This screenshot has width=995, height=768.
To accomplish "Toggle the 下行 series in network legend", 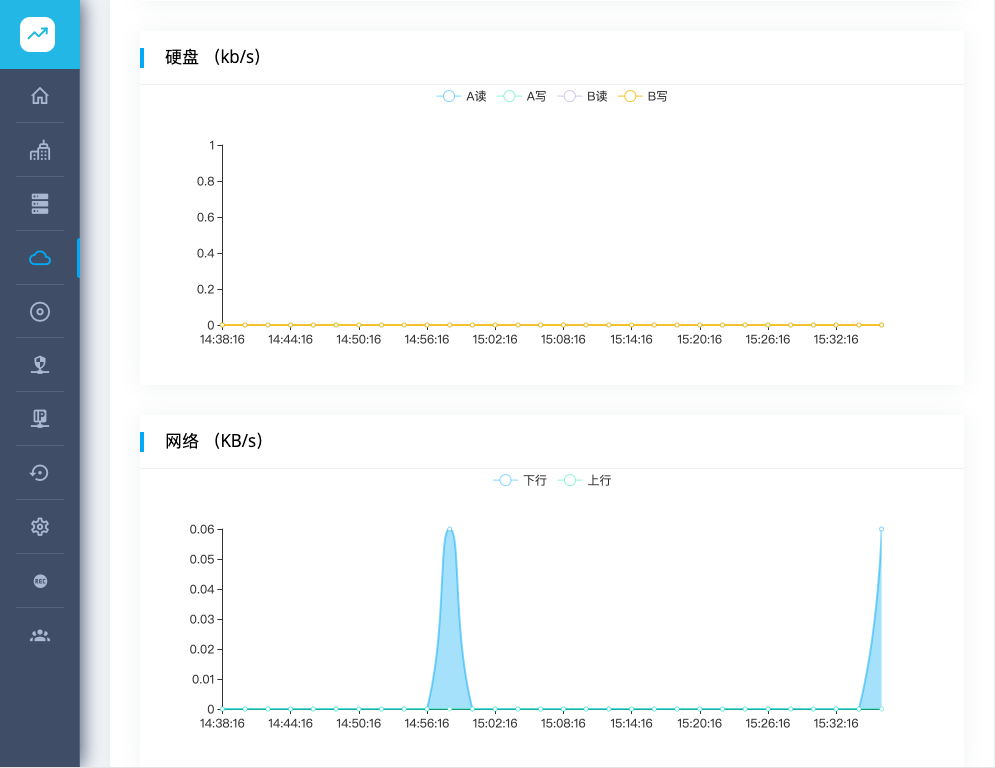I will 520,480.
